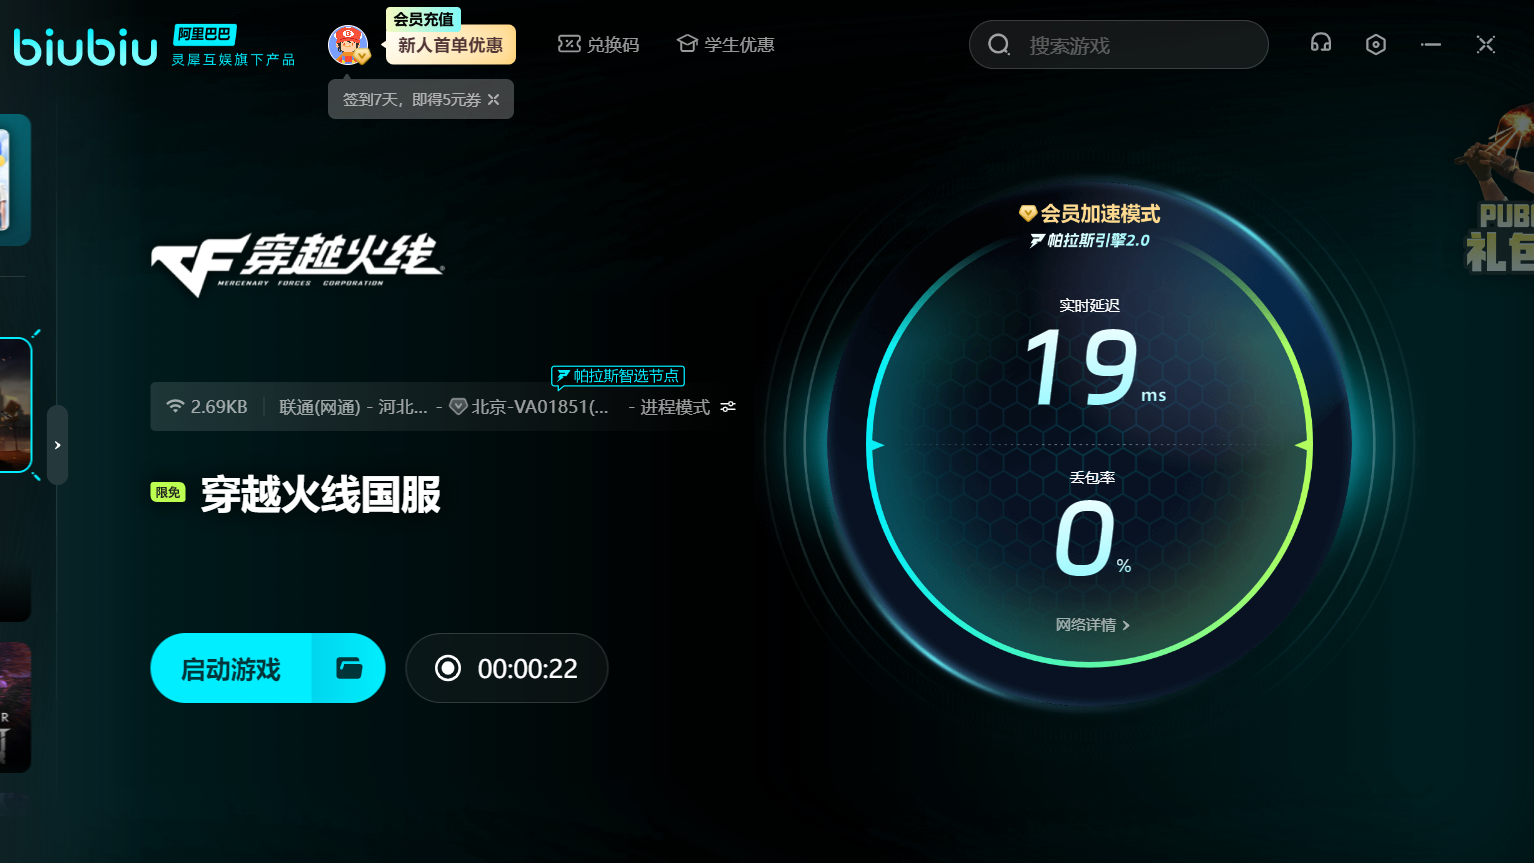This screenshot has height=863, width=1534.
Task: Open settings hexagon icon
Action: (1376, 44)
